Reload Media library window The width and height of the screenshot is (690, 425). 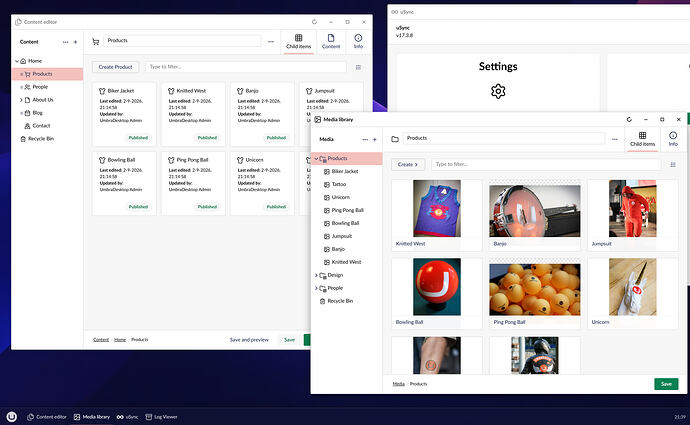629,119
